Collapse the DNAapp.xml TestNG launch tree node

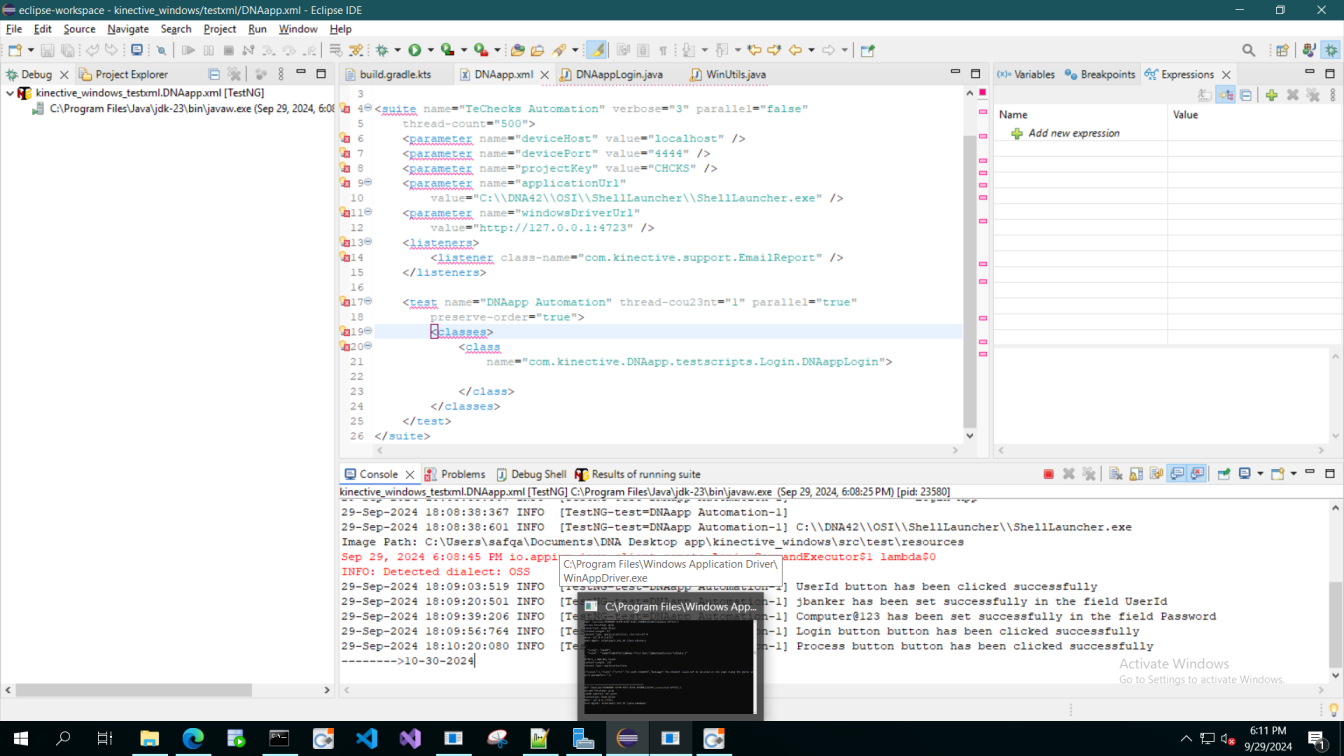tap(10, 93)
